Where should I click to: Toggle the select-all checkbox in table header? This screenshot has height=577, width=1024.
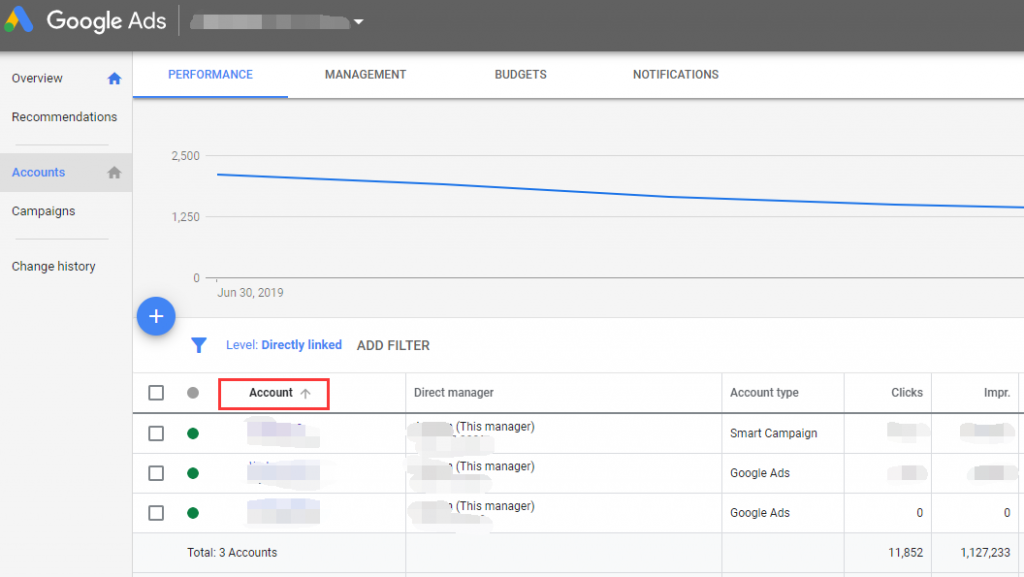(x=156, y=393)
